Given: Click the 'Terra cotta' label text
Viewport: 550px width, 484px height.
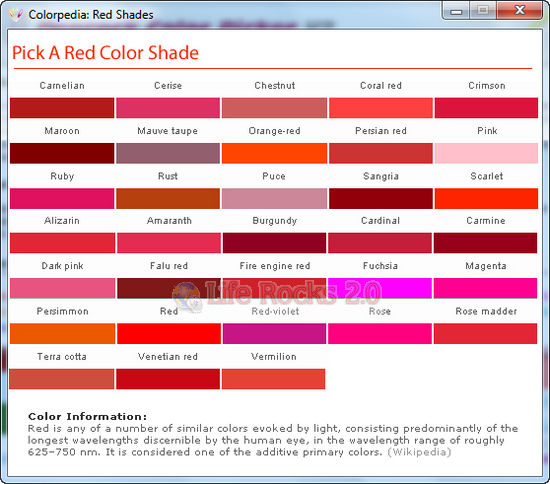Looking at the screenshot, I should (62, 357).
